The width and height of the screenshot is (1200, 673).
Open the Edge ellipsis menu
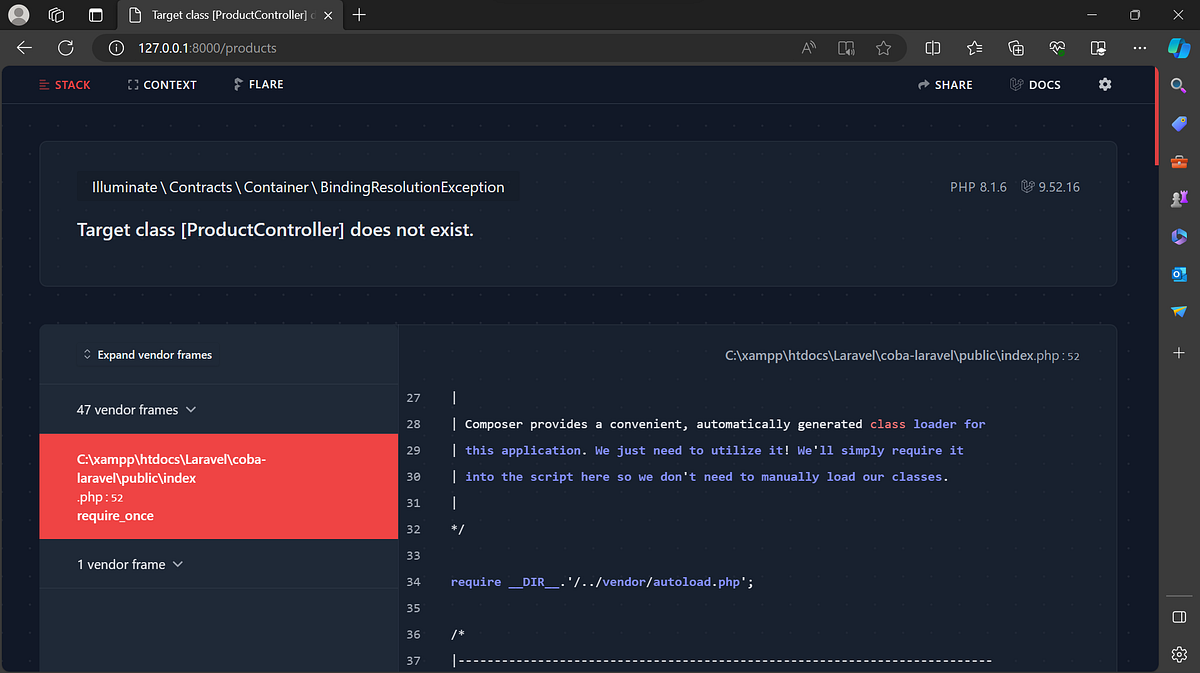(x=1139, y=47)
